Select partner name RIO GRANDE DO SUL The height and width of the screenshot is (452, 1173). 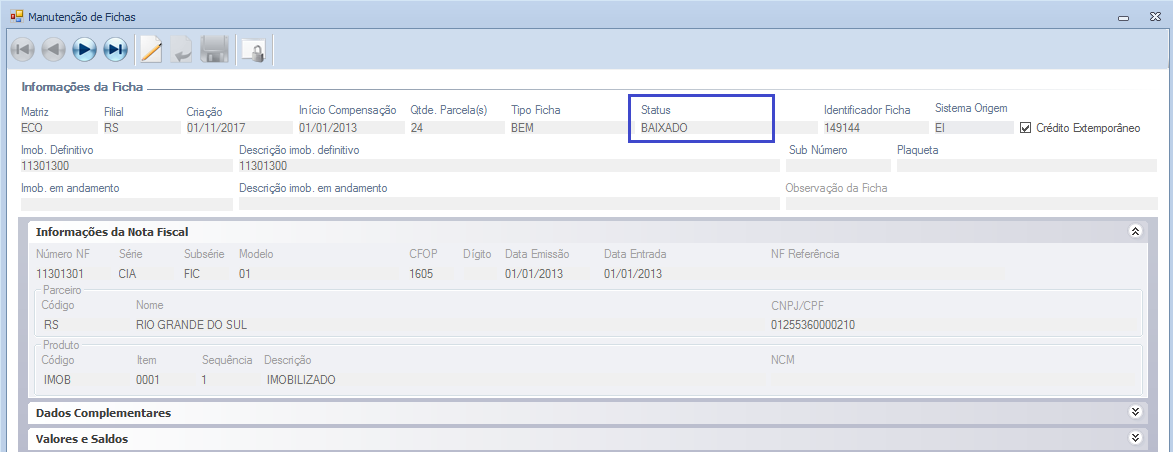pos(192,325)
